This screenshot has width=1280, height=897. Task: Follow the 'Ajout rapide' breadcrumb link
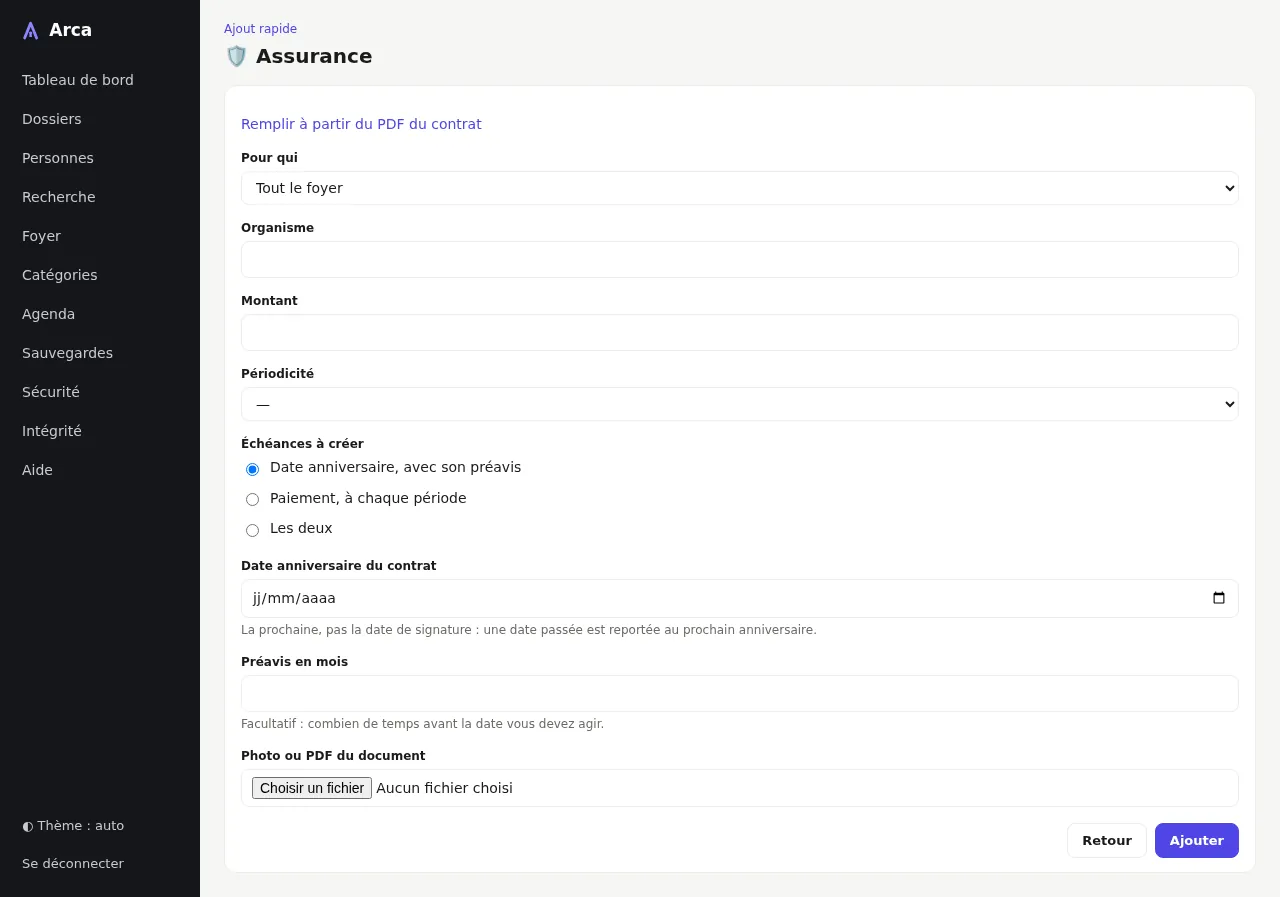point(260,29)
